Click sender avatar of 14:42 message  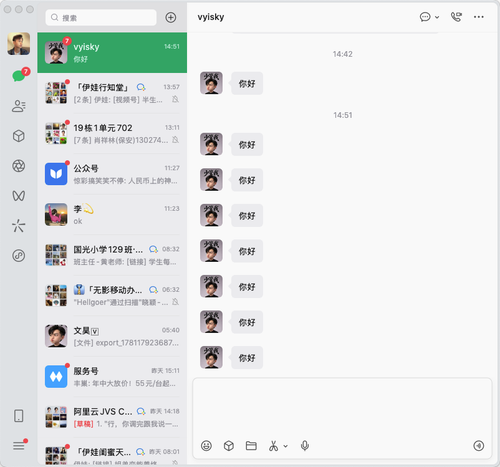[x=211, y=83]
